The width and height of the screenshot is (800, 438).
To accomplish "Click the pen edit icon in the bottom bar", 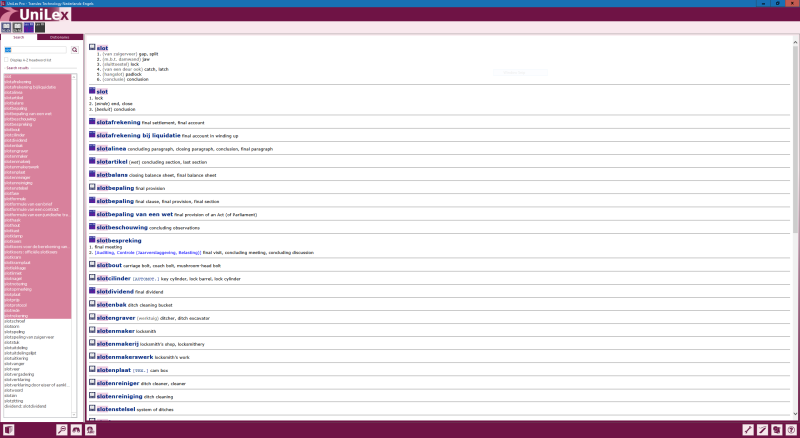I will [762, 430].
